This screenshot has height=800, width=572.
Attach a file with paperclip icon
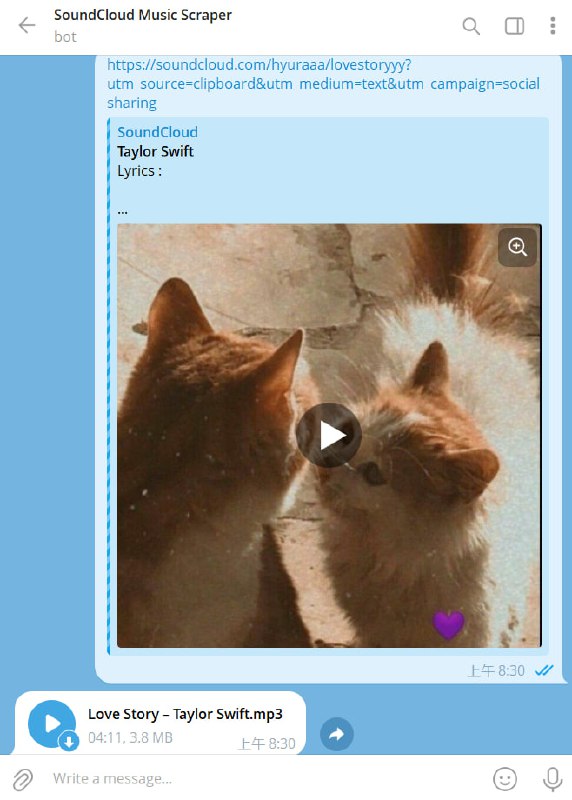pyautogui.click(x=22, y=779)
